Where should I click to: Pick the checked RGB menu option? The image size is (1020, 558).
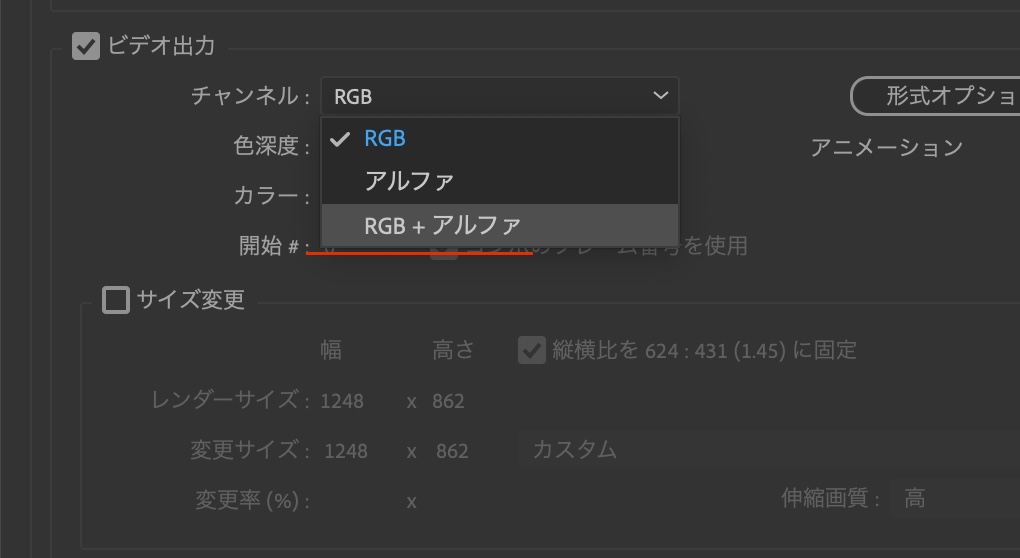[x=385, y=139]
